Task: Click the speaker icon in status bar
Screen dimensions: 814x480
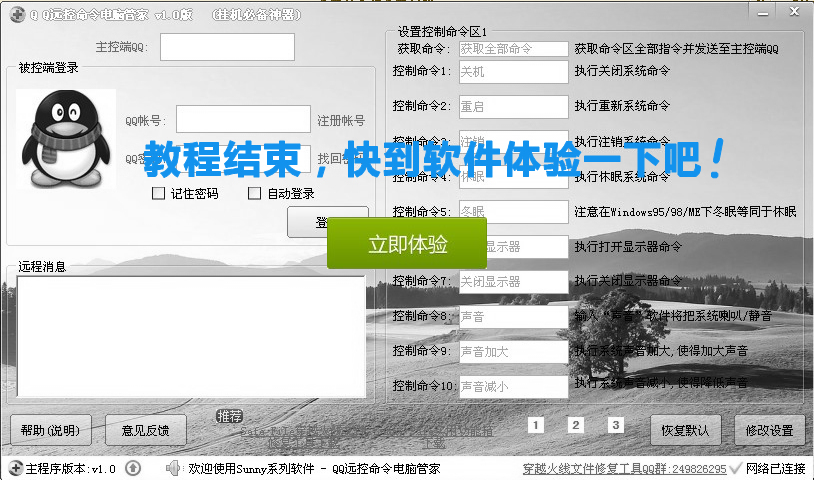Action: tap(172, 468)
